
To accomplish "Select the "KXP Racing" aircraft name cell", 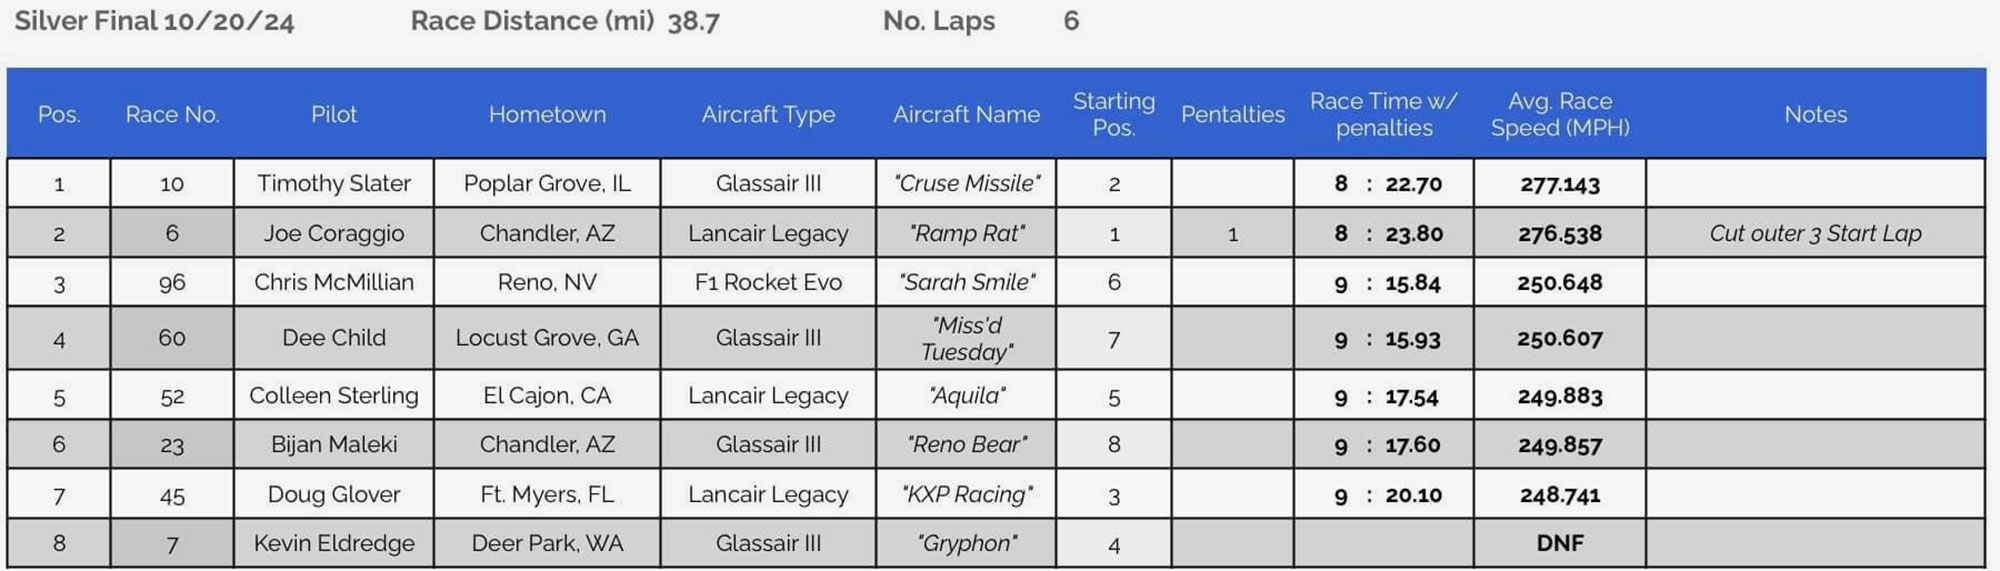I will click(x=966, y=494).
